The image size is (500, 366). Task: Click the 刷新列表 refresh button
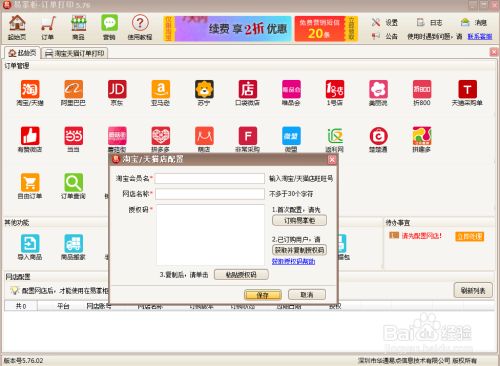(x=473, y=291)
